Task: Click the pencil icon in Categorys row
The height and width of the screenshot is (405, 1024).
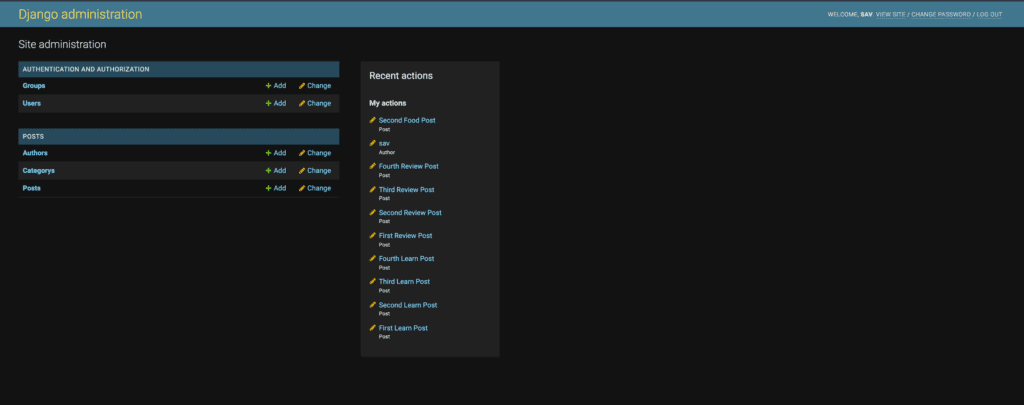Action: (x=302, y=171)
